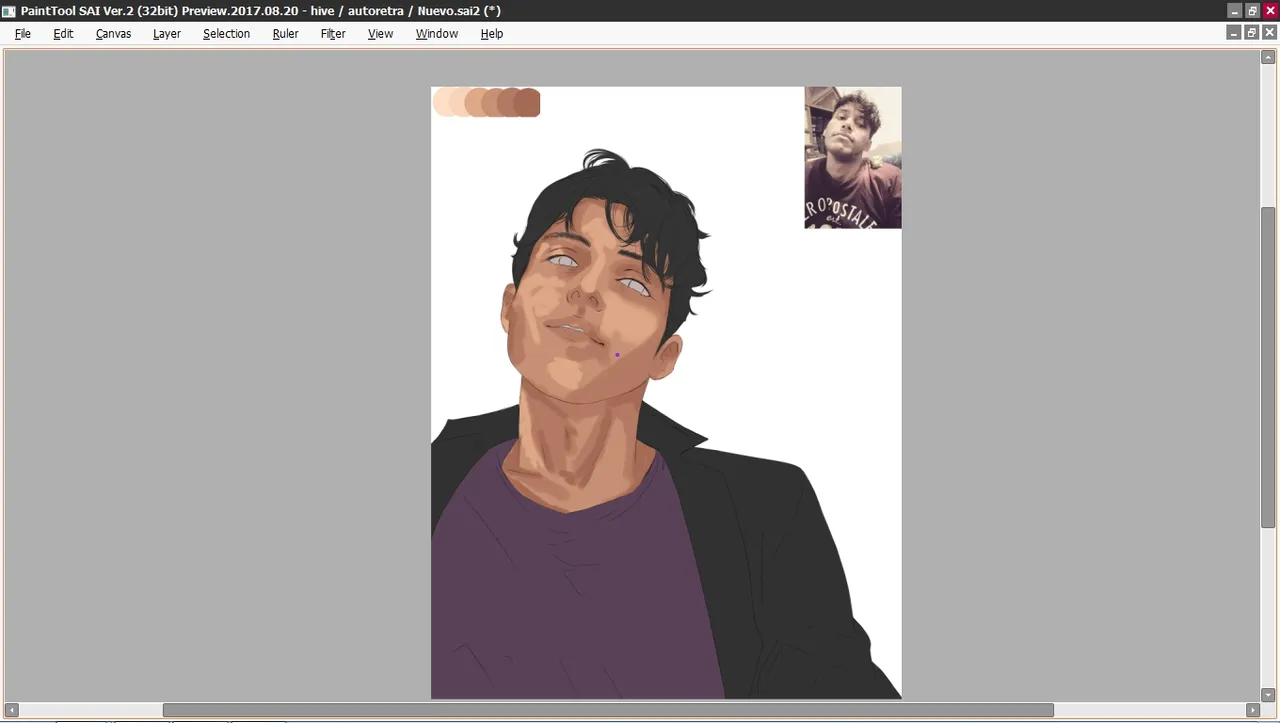Minimize the Nuevo.sai2 document window
Viewport: 1280px width, 723px height.
1234,33
